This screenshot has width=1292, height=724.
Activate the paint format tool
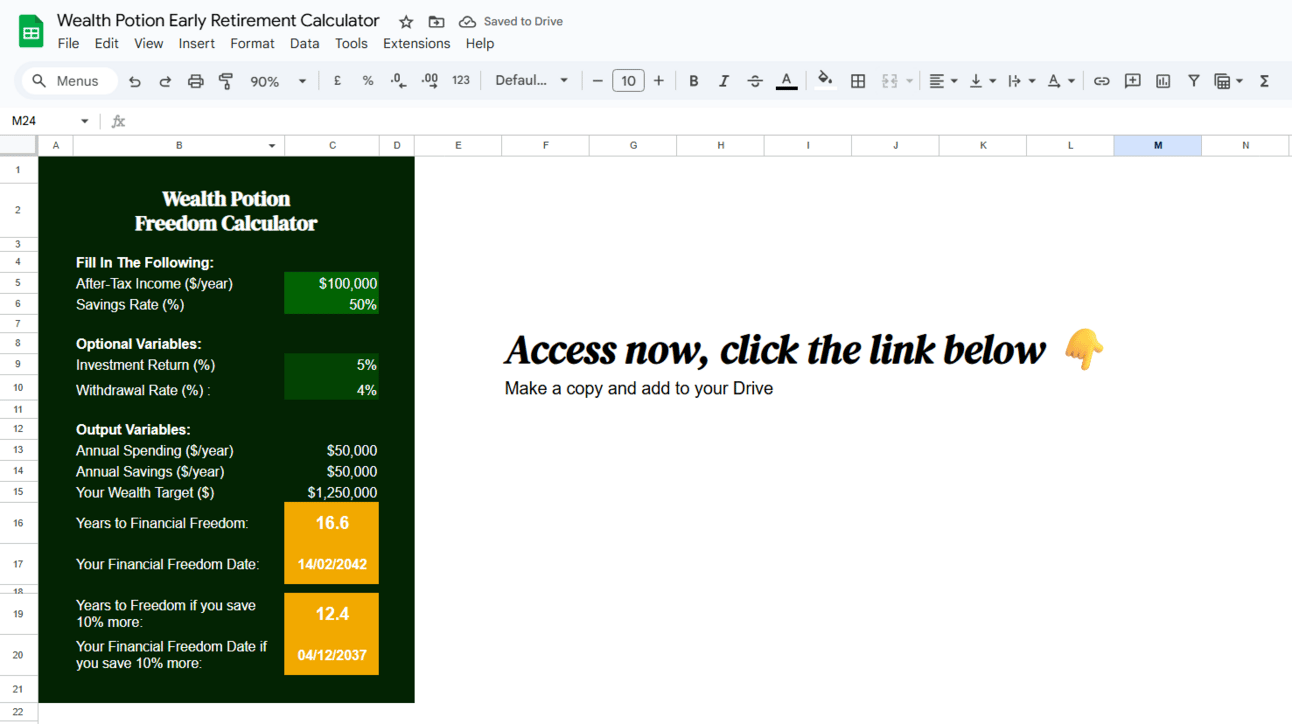coord(226,81)
